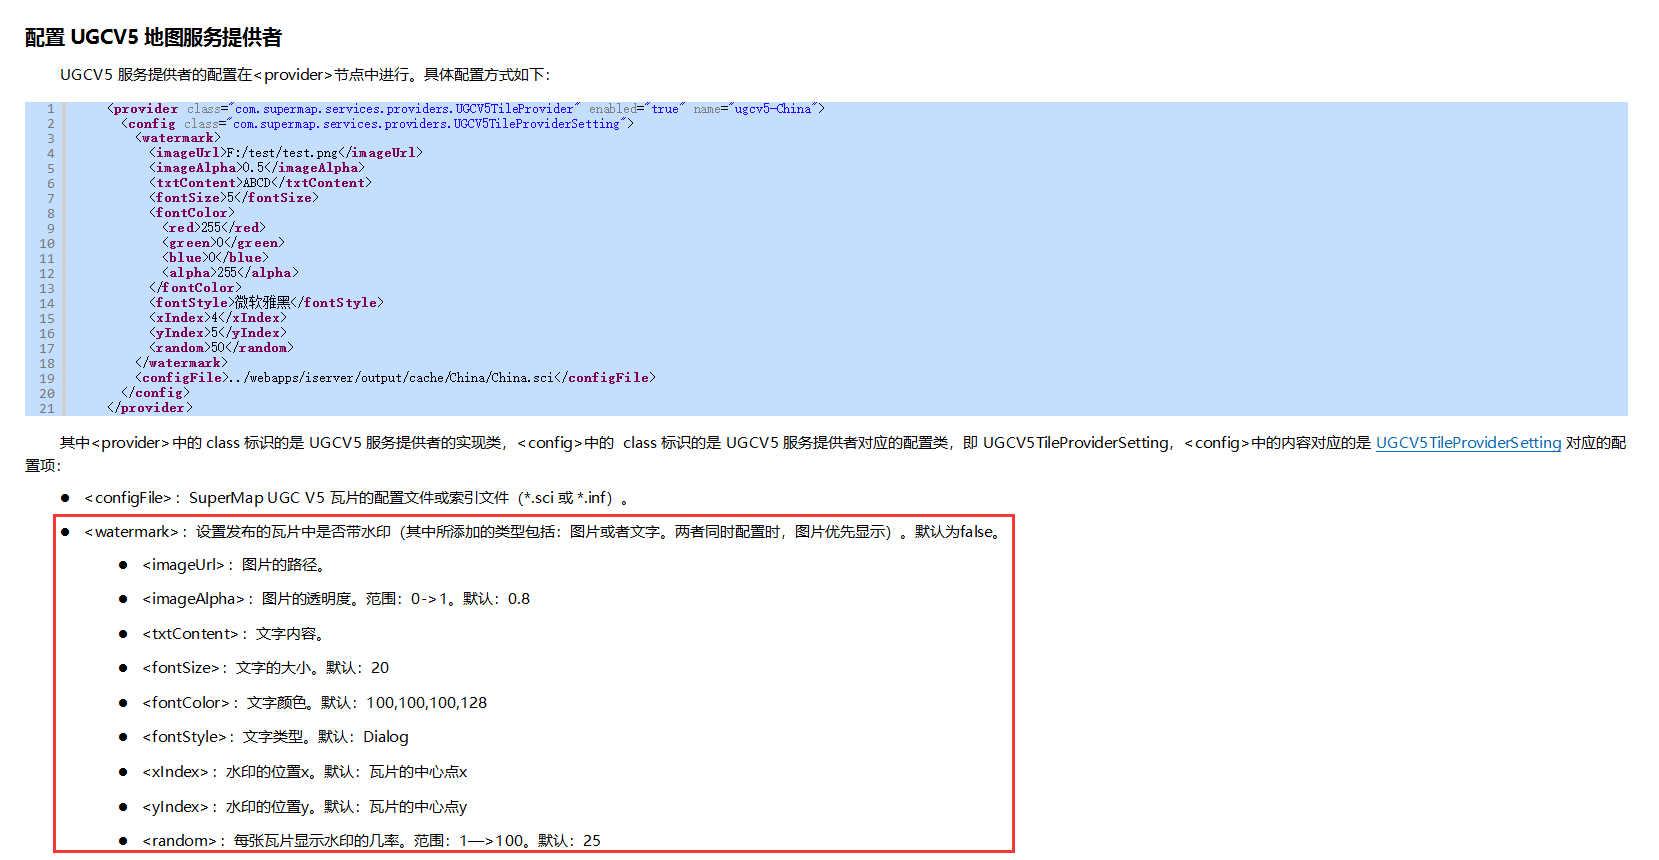The height and width of the screenshot is (860, 1659).
Task: Click the opening <watermark> tag in code
Action: click(x=178, y=138)
